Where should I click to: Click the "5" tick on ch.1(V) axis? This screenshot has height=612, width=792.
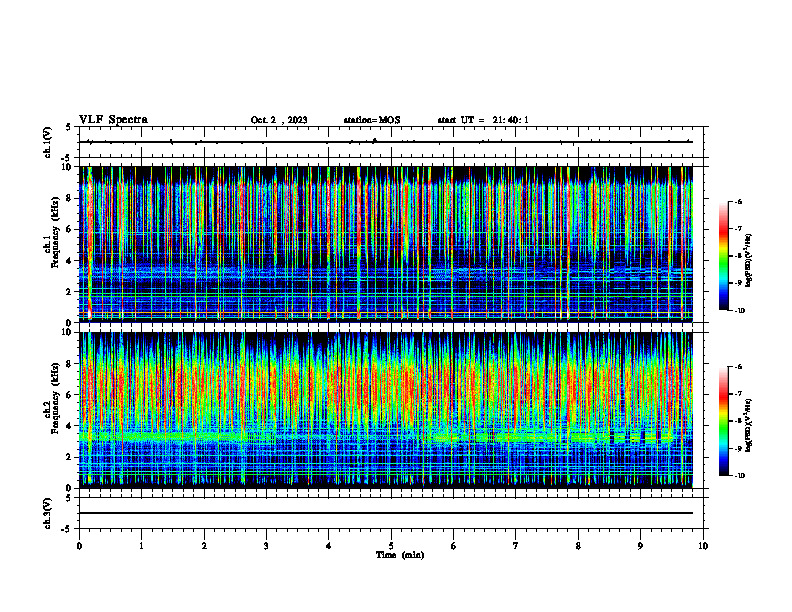[x=69, y=127]
